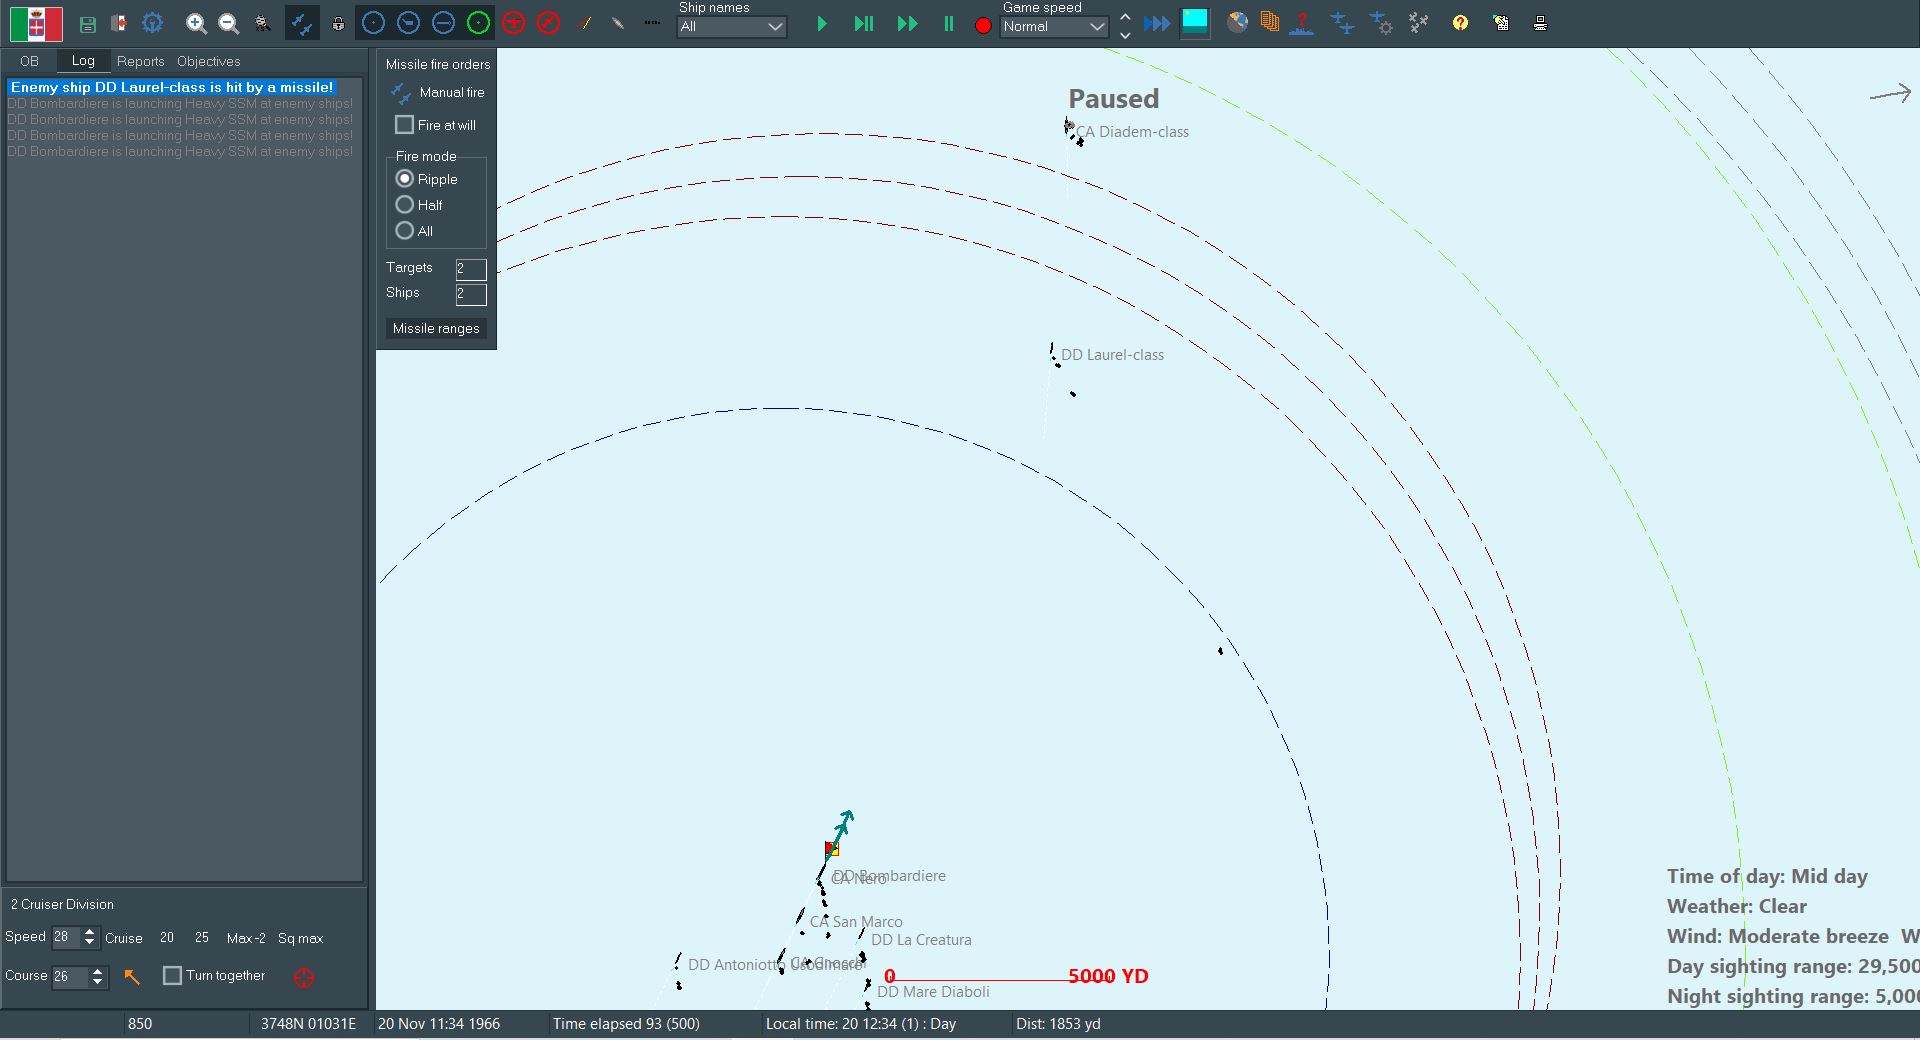Increase speed with the spinner up arrow
This screenshot has height=1040, width=1920.
[x=90, y=932]
